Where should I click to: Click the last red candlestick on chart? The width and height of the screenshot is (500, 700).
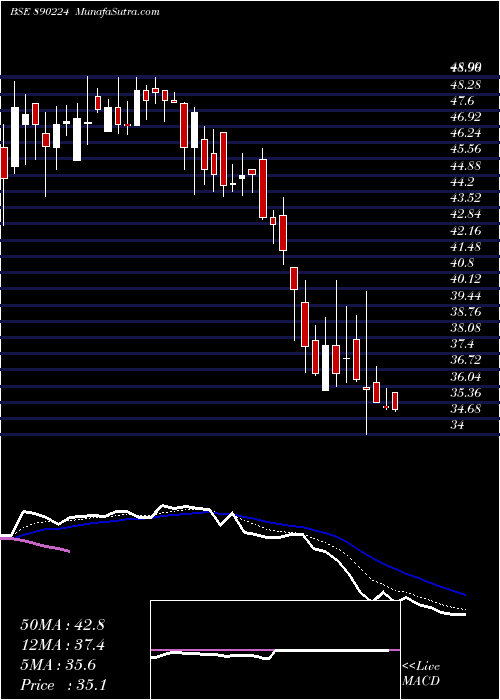[x=395, y=401]
